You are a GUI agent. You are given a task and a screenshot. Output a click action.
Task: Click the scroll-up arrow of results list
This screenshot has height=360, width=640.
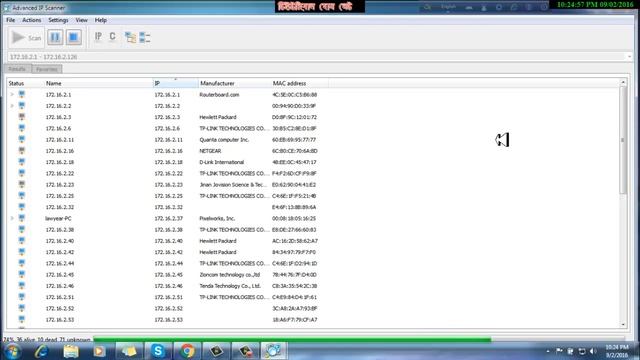click(x=623, y=82)
